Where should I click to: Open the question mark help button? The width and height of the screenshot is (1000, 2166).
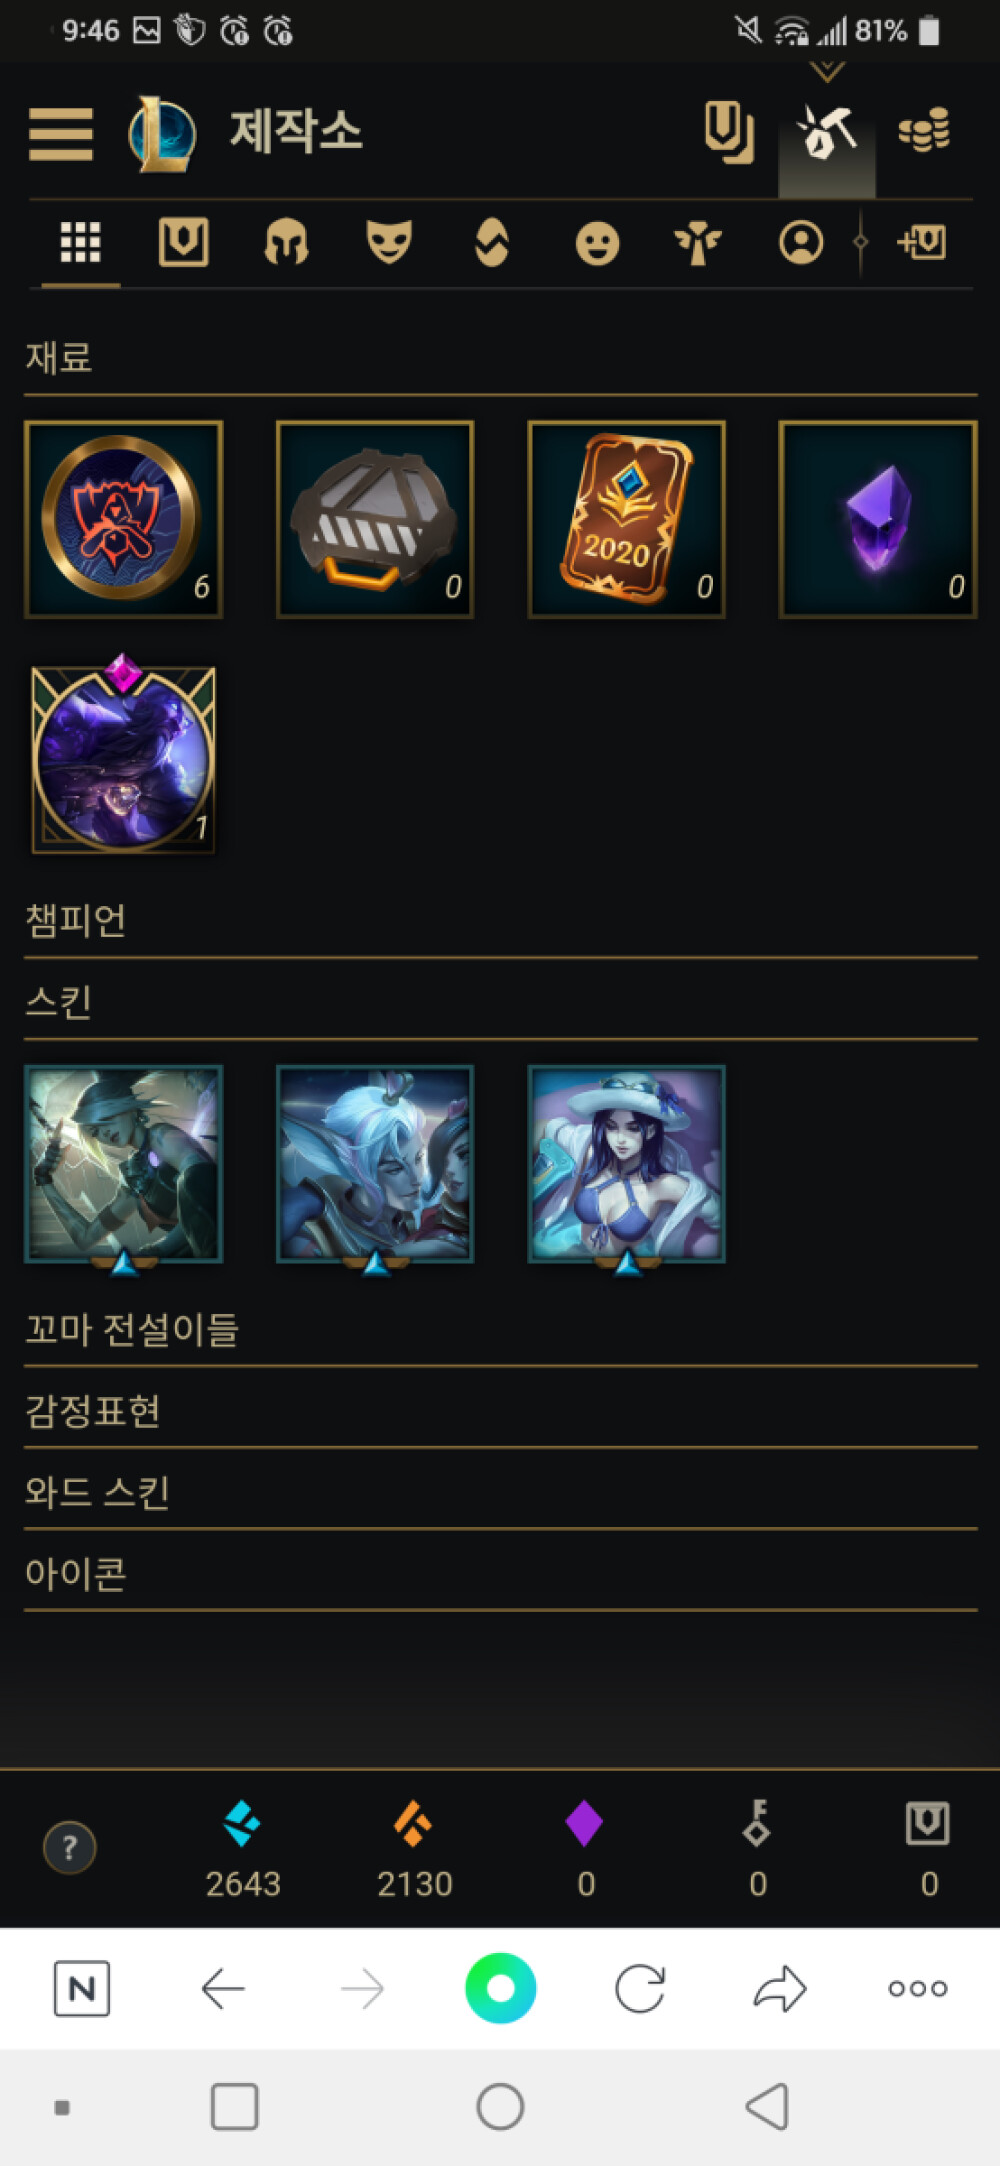pos(70,1847)
